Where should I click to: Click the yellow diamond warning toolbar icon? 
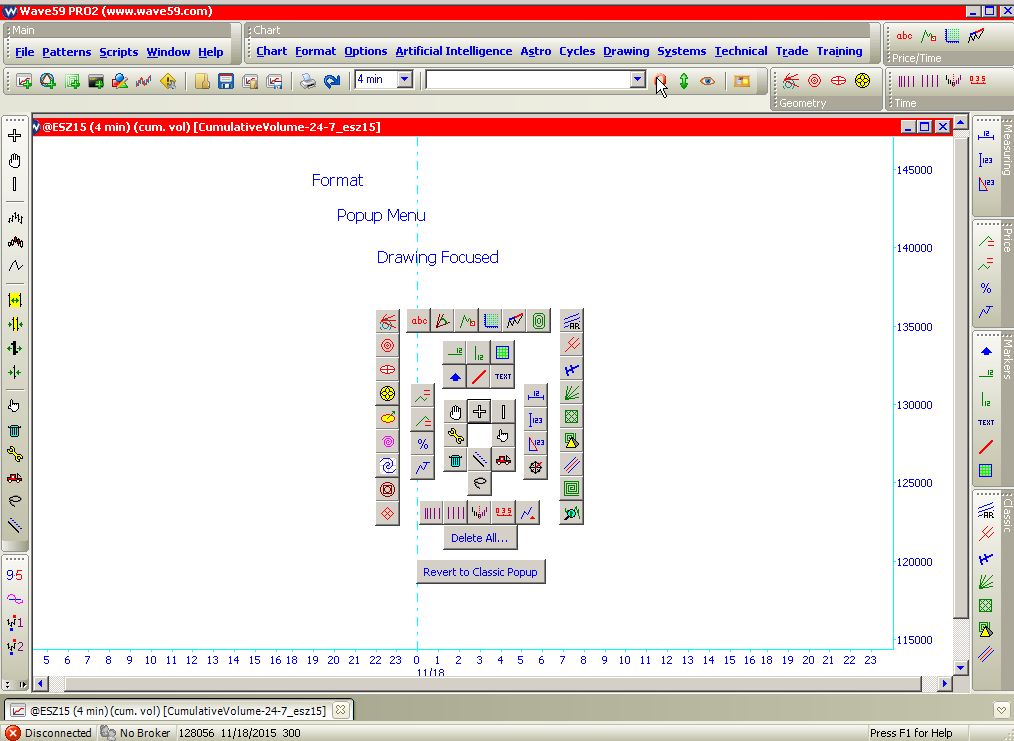(168, 81)
